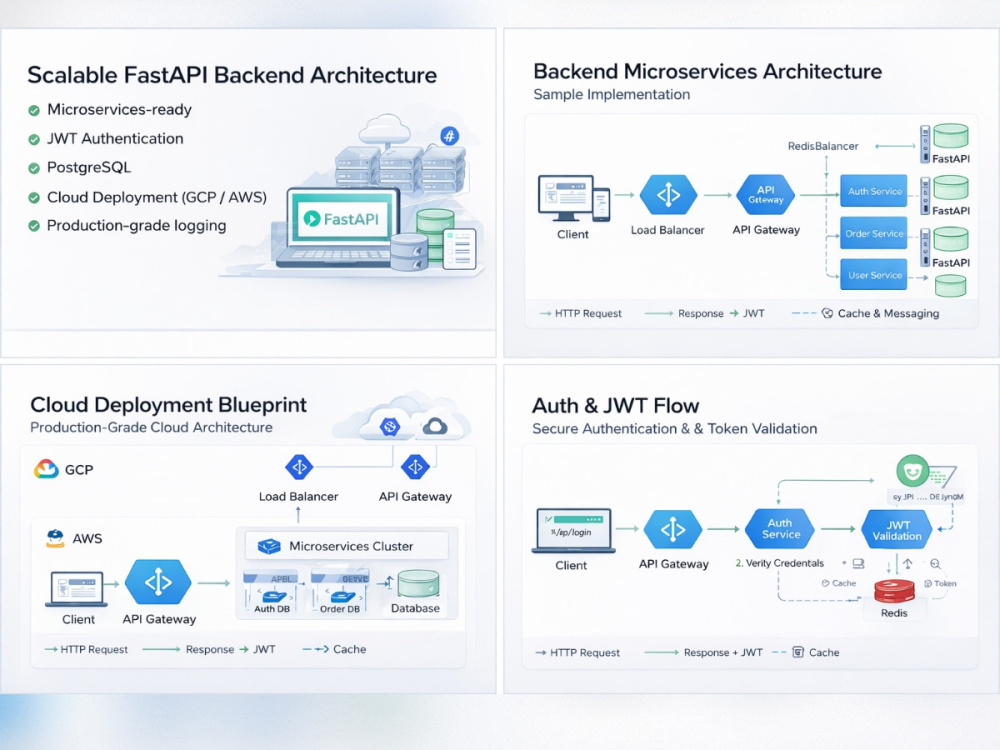This screenshot has height=750, width=1000.
Task: Click the Order Service box
Action: tap(874, 233)
